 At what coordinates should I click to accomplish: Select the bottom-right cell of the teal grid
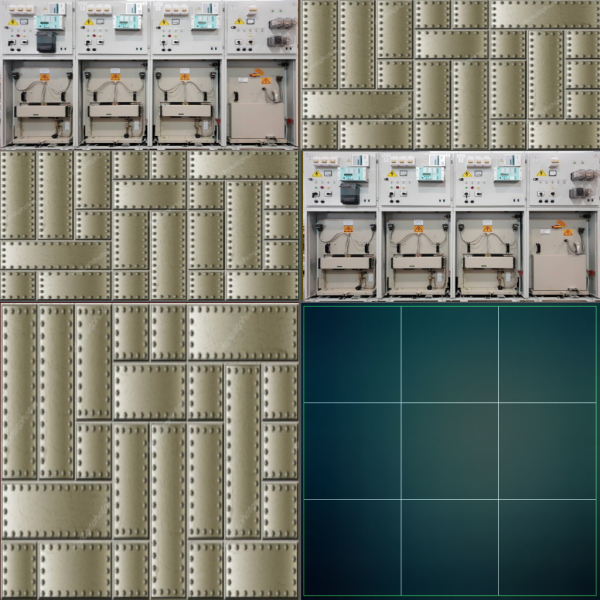click(x=547, y=547)
